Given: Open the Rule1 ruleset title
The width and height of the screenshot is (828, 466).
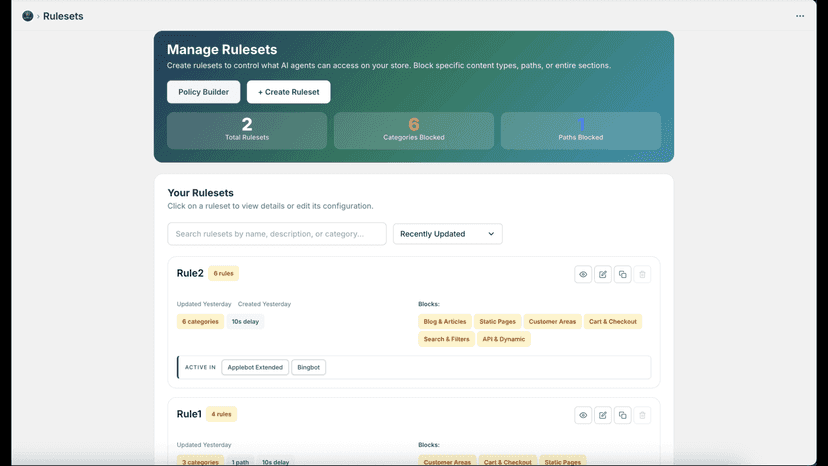Looking at the screenshot, I should tap(189, 414).
